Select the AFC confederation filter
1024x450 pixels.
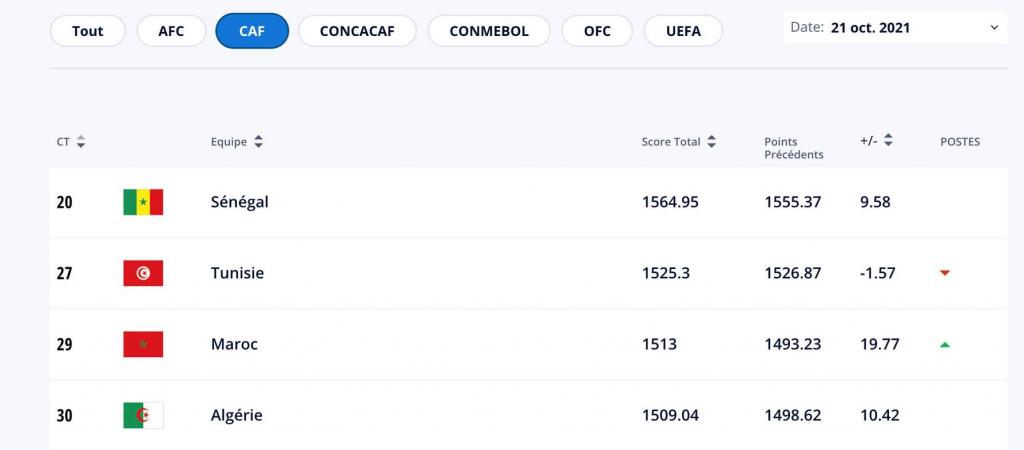coord(171,31)
